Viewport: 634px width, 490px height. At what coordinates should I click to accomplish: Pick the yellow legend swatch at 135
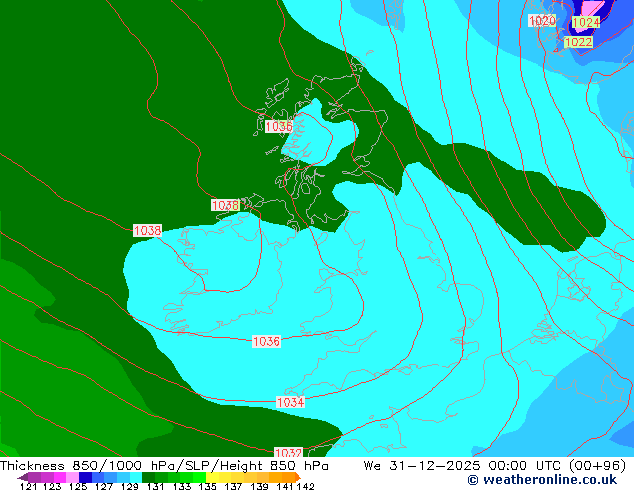click(x=212, y=477)
